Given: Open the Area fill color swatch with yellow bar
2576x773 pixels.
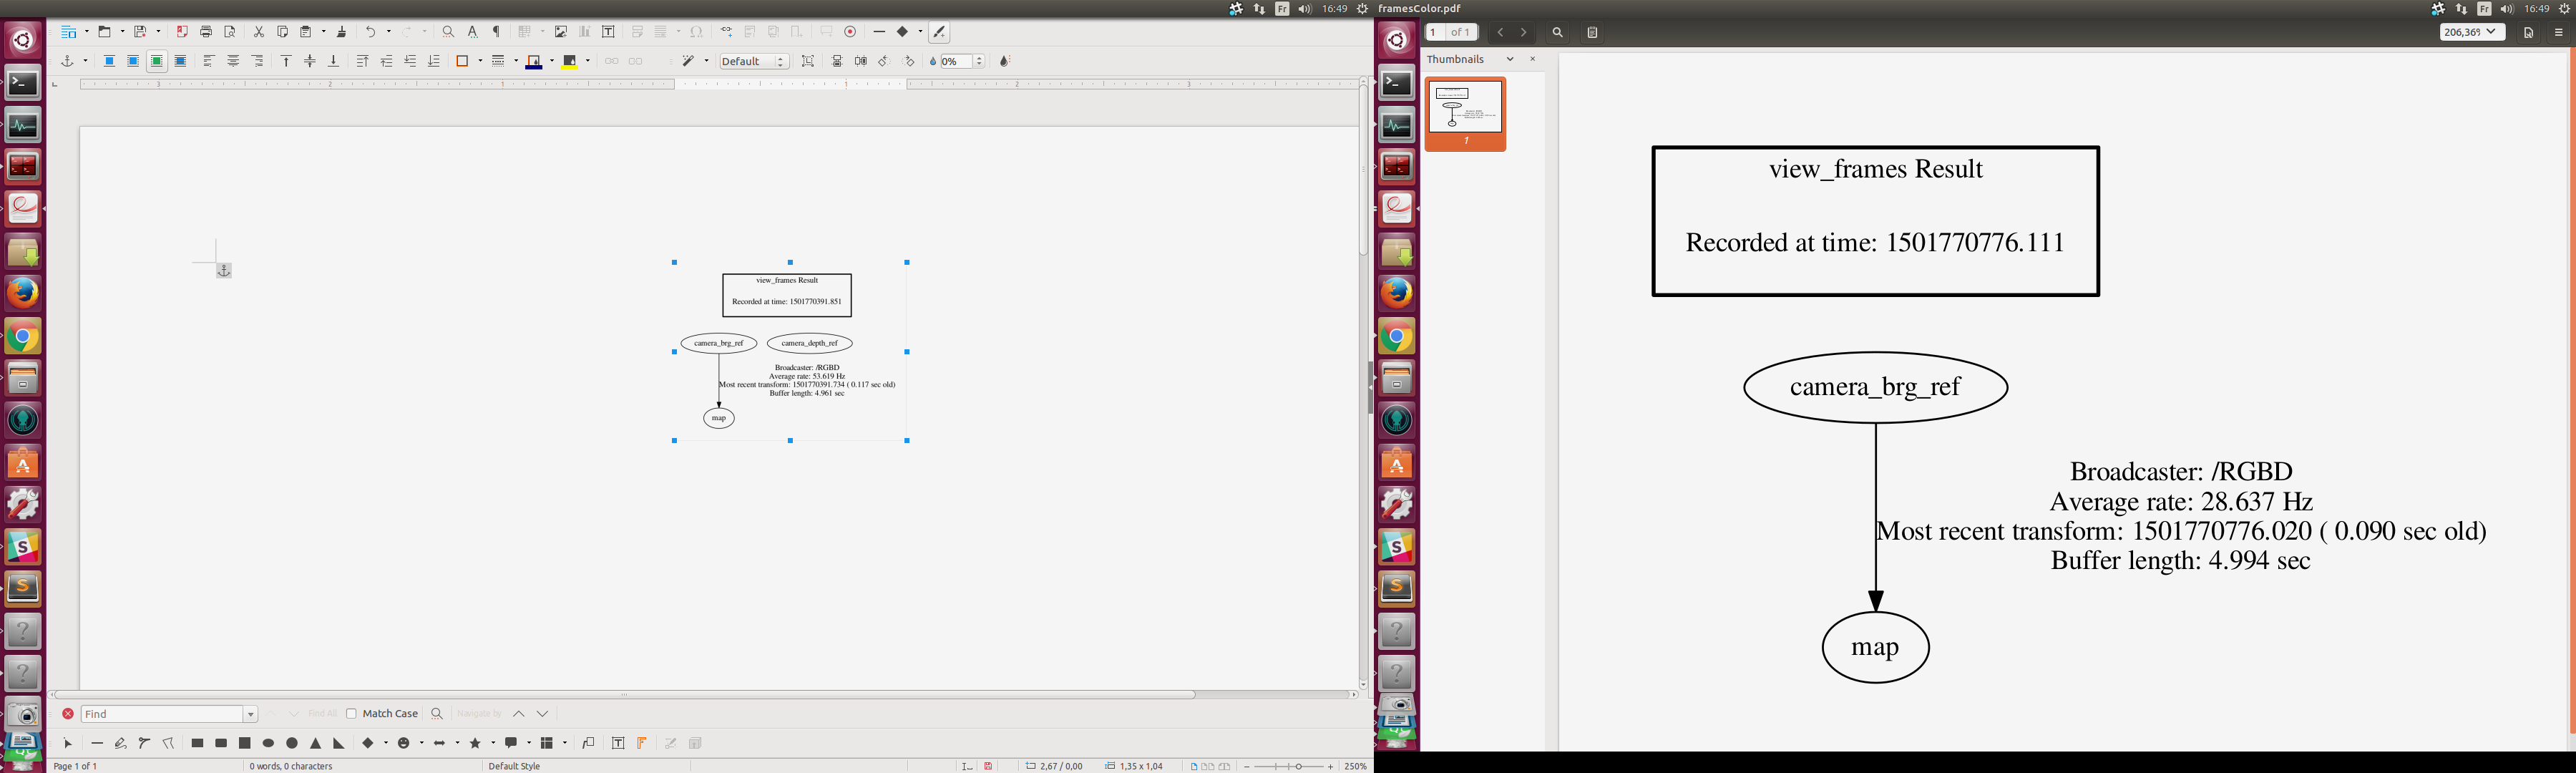Looking at the screenshot, I should click(x=570, y=61).
